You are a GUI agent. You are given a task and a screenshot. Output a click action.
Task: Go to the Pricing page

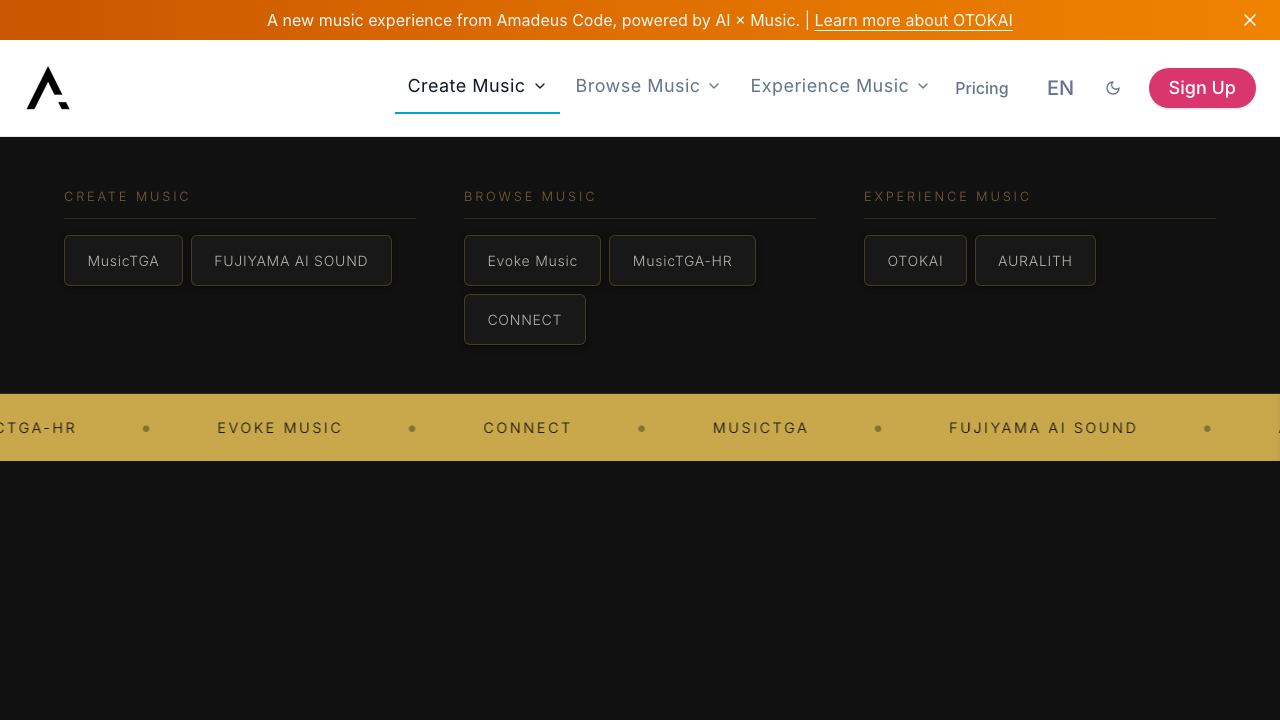click(982, 88)
